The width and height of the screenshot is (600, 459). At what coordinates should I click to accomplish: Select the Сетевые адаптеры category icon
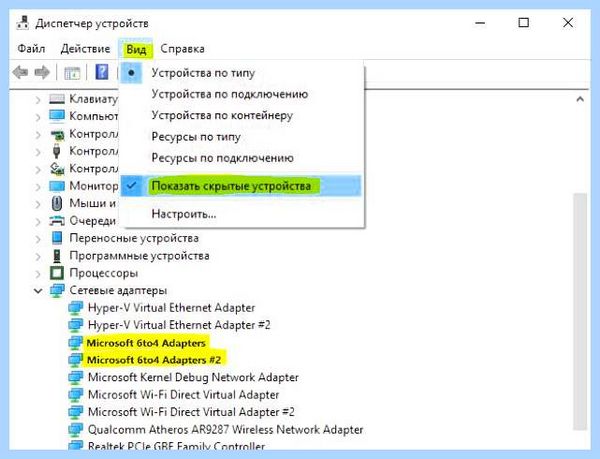(x=57, y=291)
